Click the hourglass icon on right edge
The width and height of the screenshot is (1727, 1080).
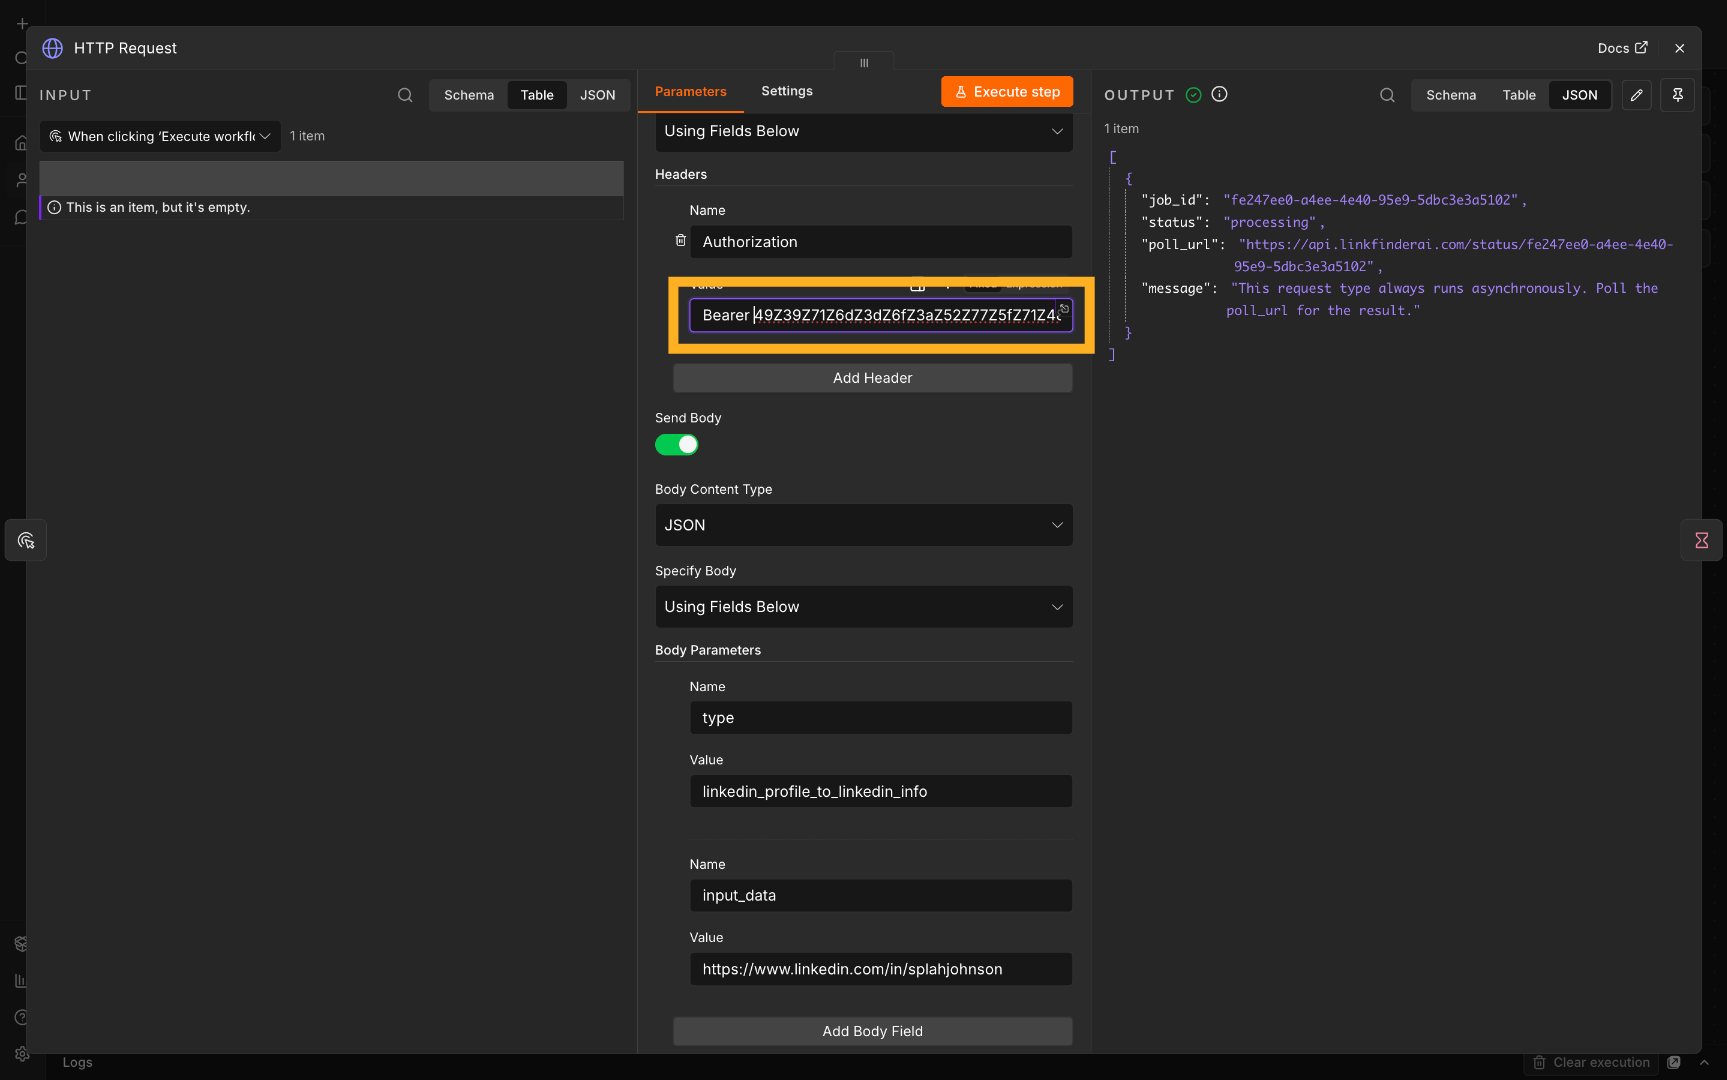pos(1701,540)
